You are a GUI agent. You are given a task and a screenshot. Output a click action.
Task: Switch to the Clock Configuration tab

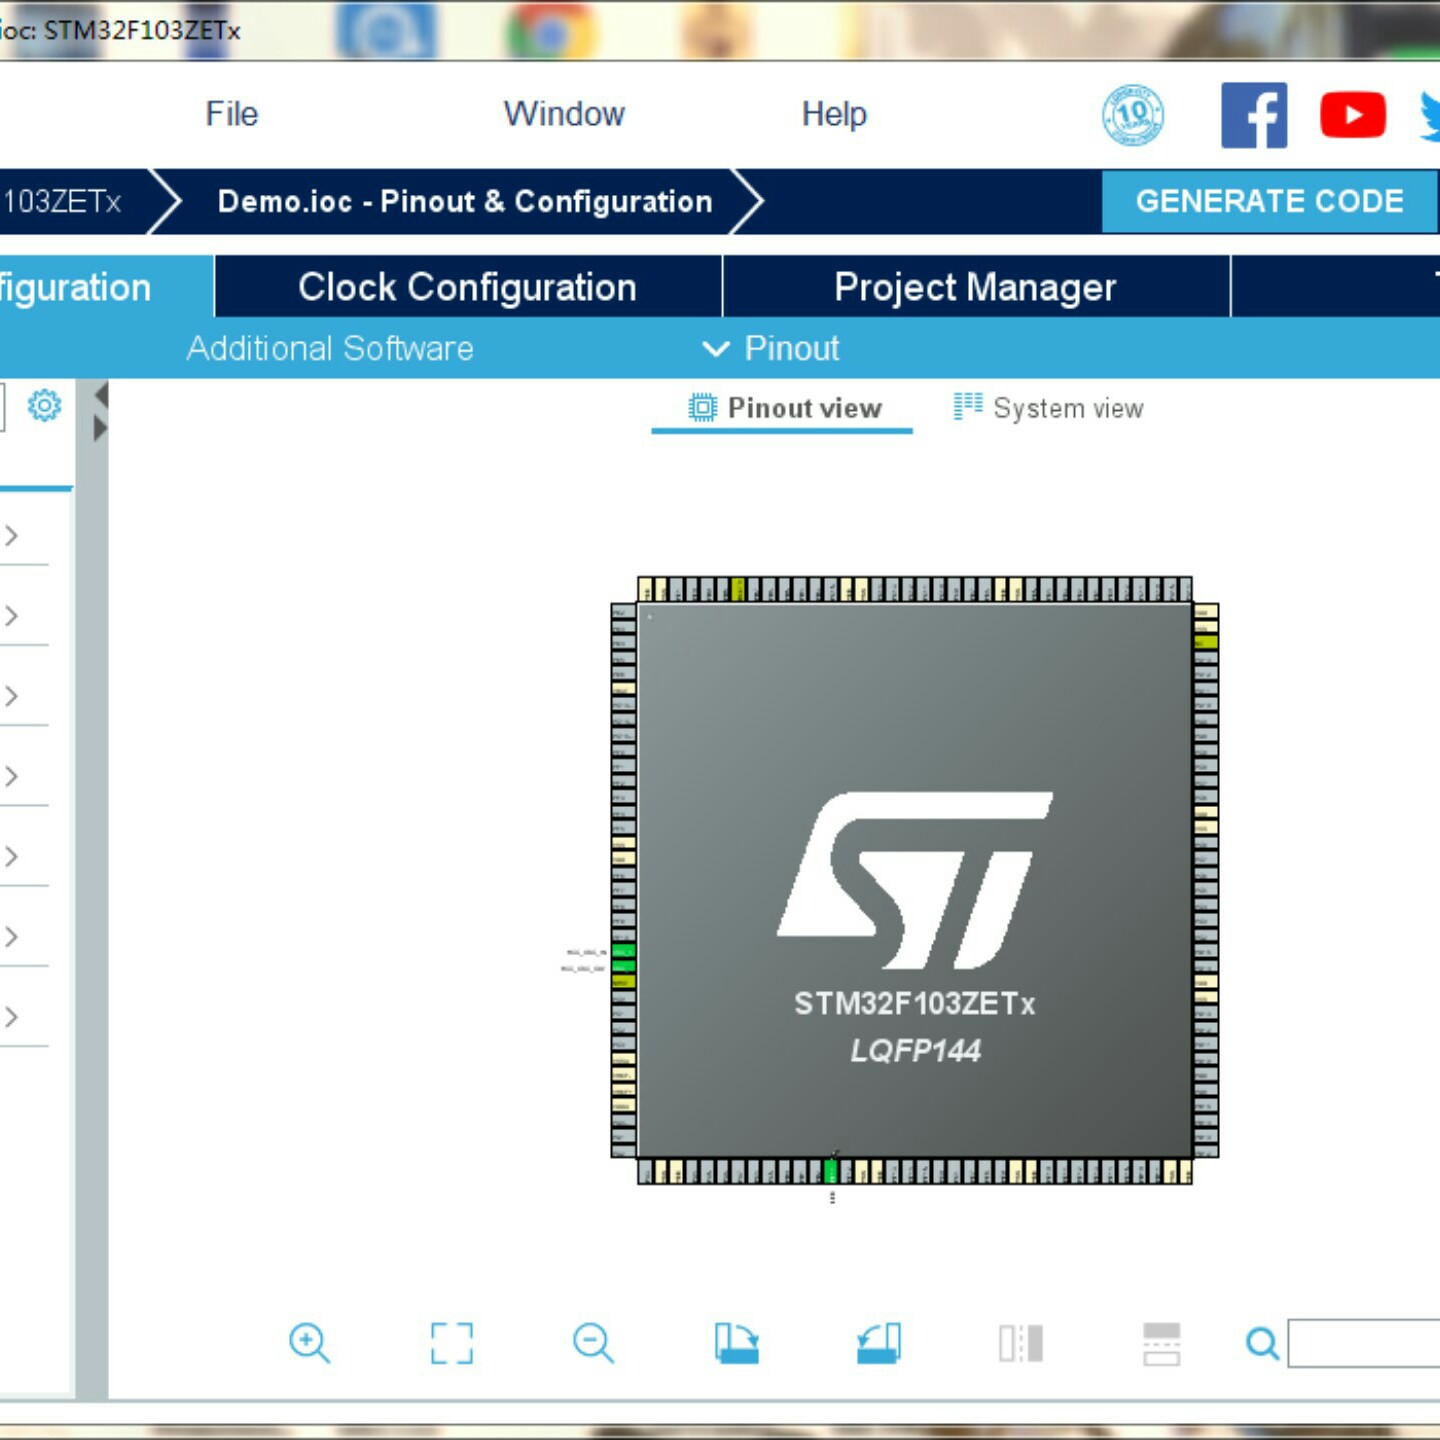coord(467,287)
